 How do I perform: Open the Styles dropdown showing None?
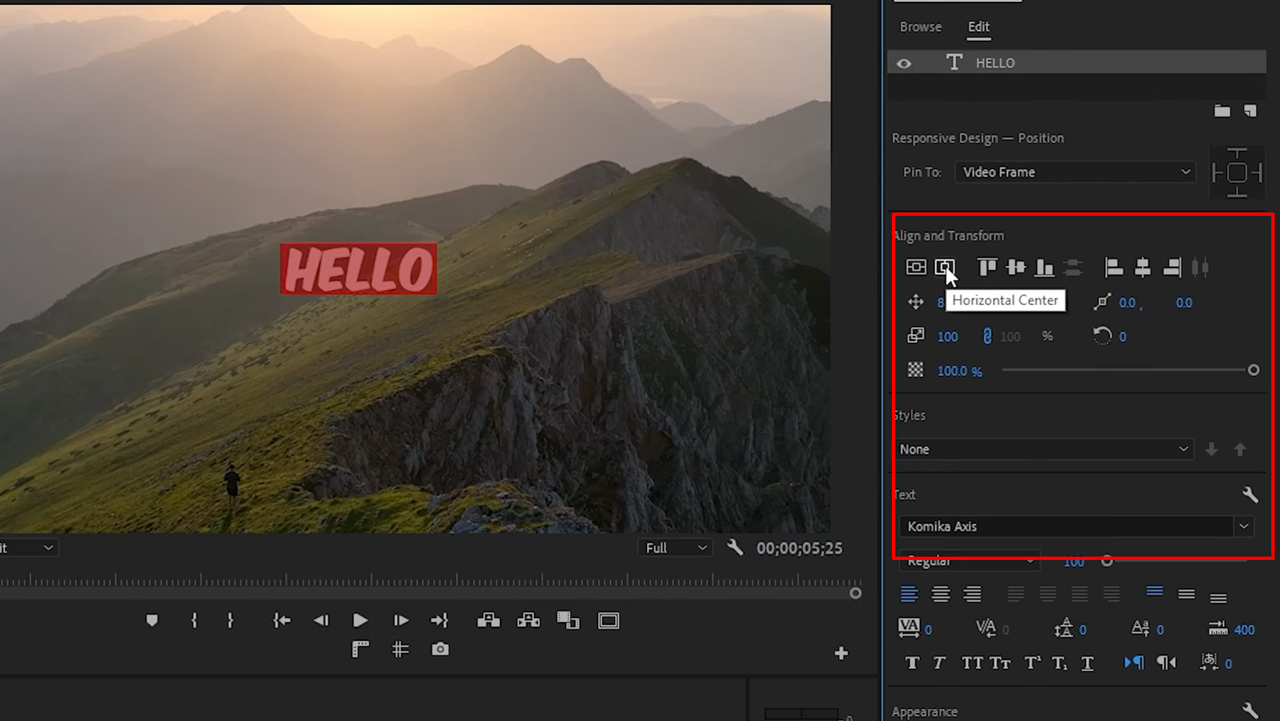(x=1045, y=449)
